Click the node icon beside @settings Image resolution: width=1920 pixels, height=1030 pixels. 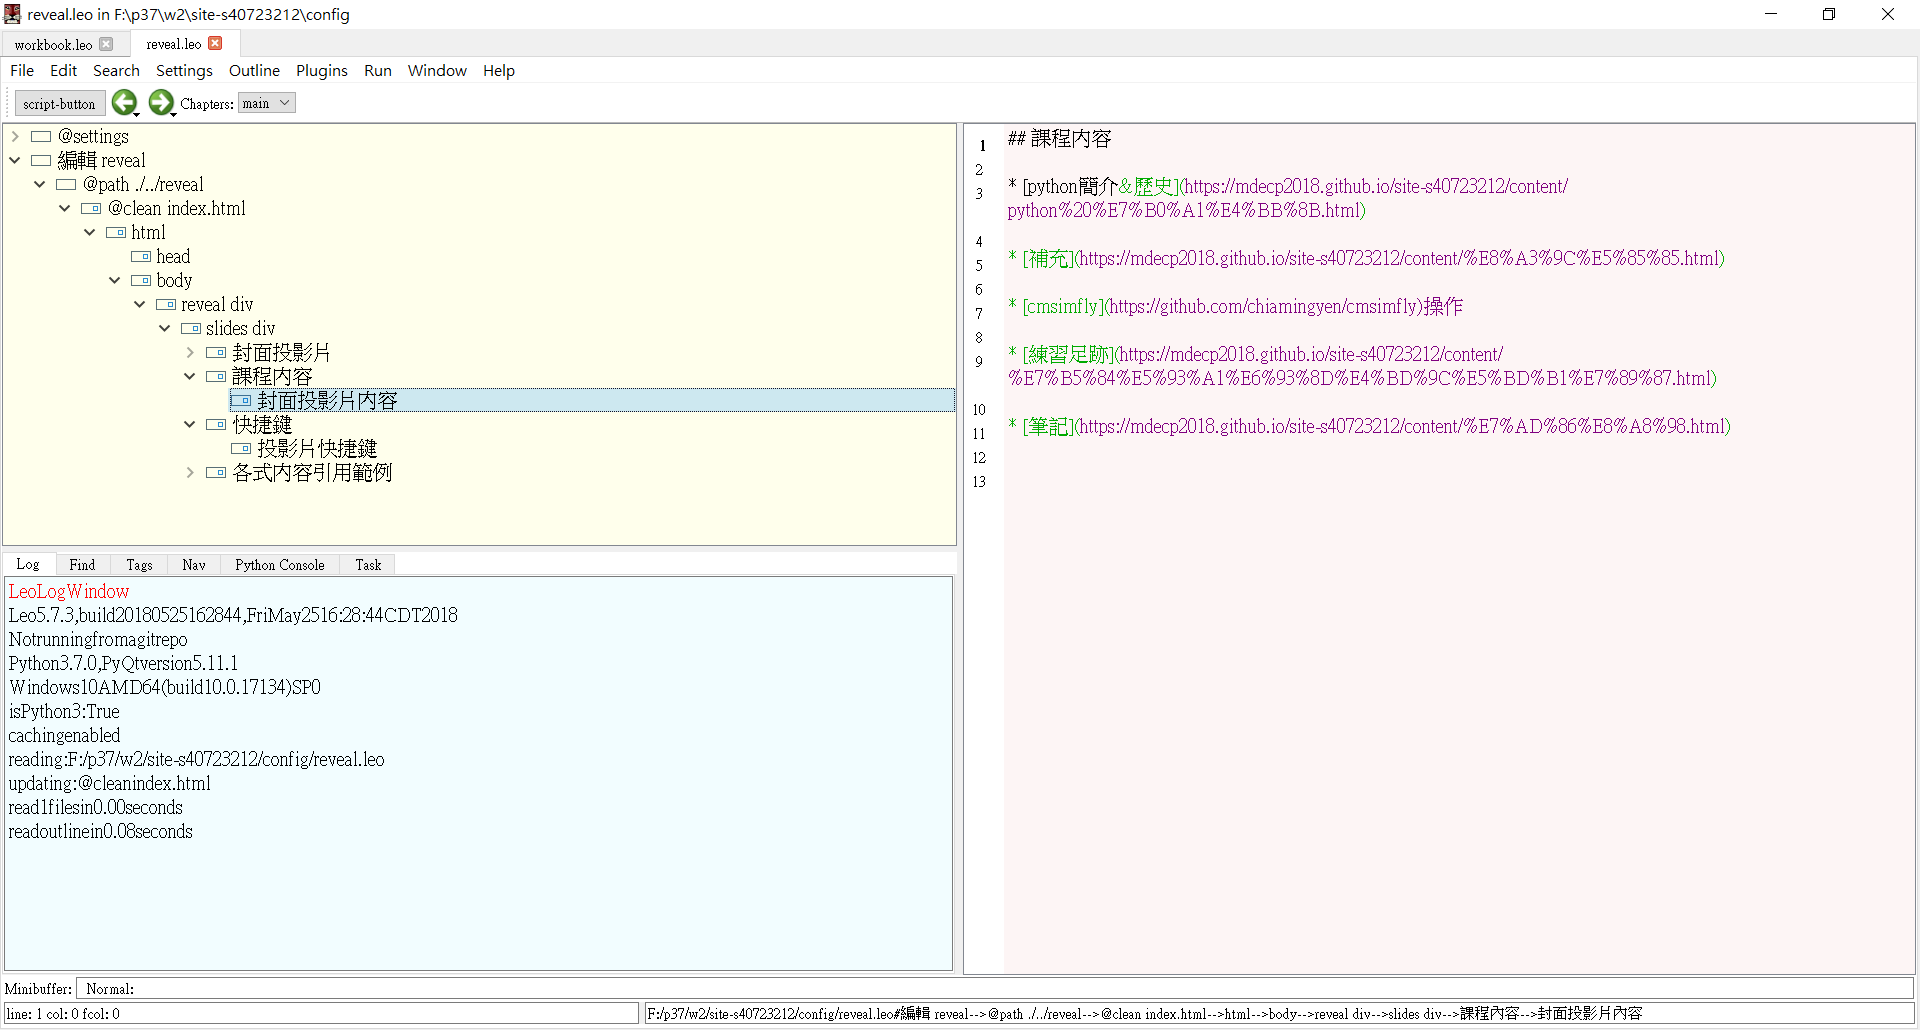(41, 137)
